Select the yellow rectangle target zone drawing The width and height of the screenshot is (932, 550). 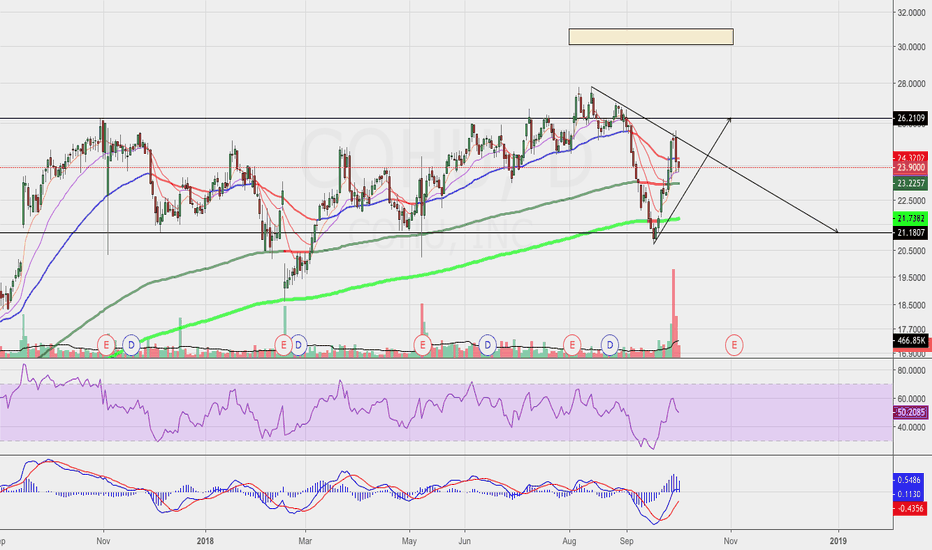[x=651, y=36]
